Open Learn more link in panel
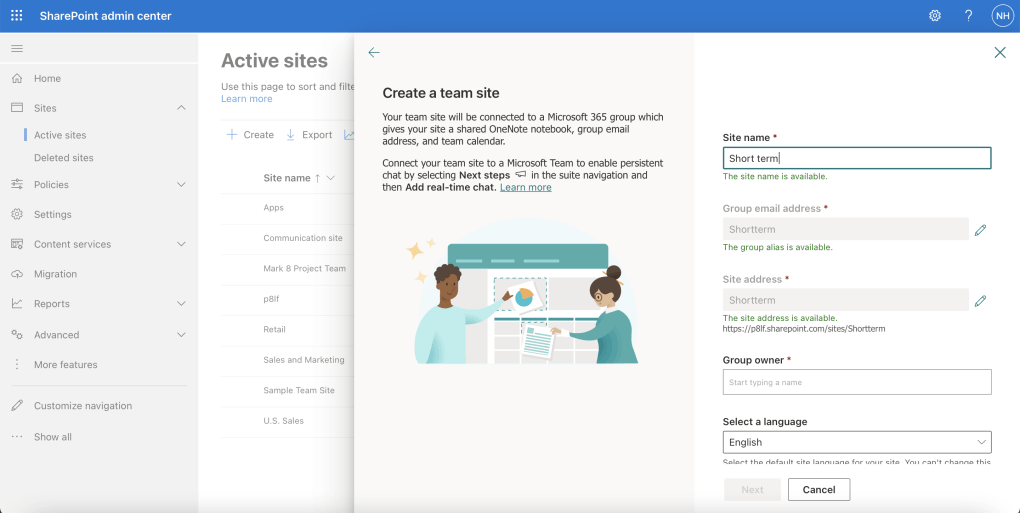 (x=526, y=187)
